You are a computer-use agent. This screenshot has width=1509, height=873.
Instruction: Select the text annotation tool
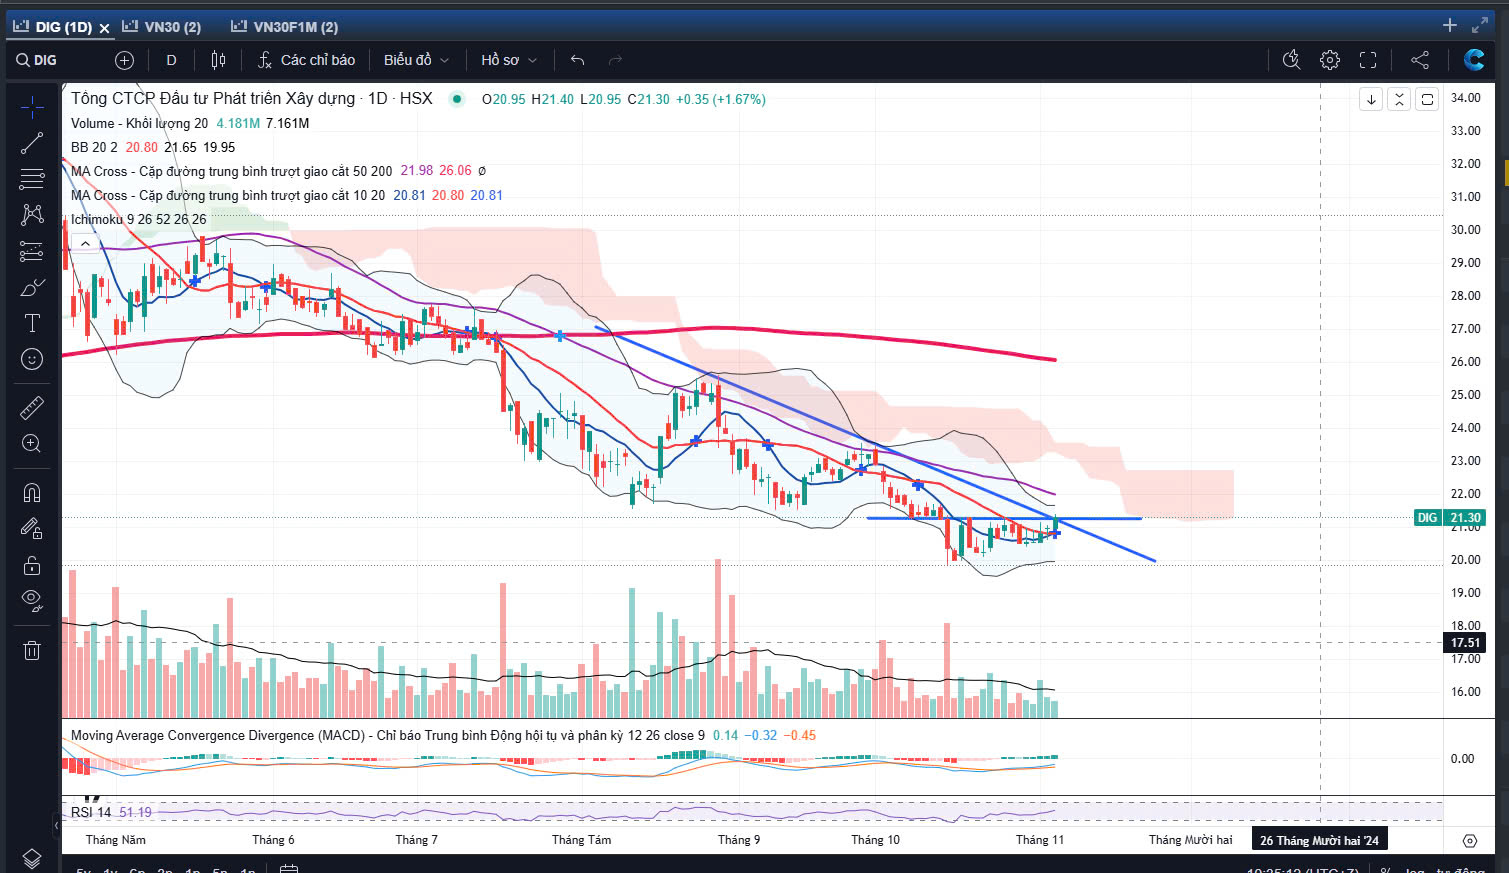pyautogui.click(x=32, y=323)
